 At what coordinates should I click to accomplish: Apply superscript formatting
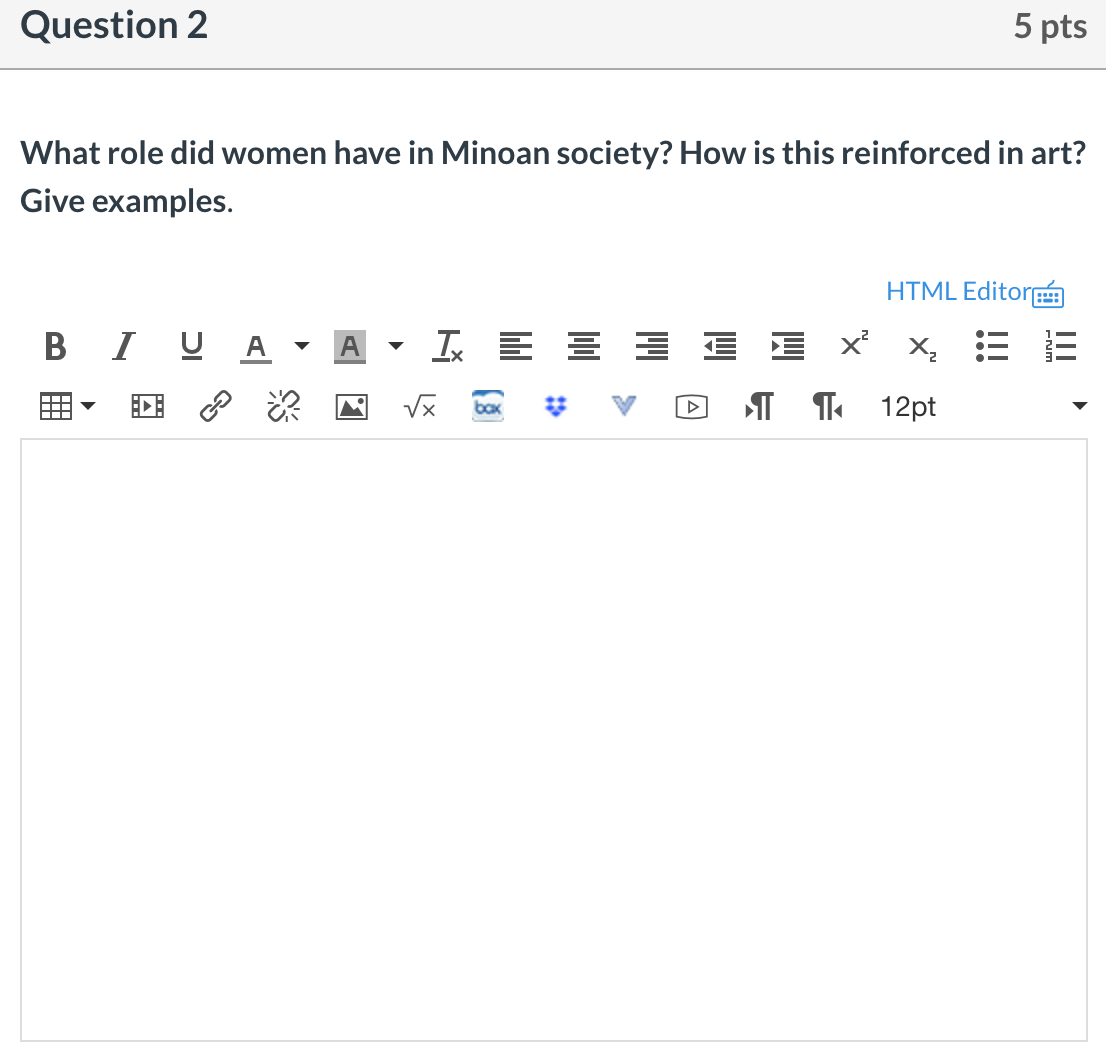tap(852, 345)
